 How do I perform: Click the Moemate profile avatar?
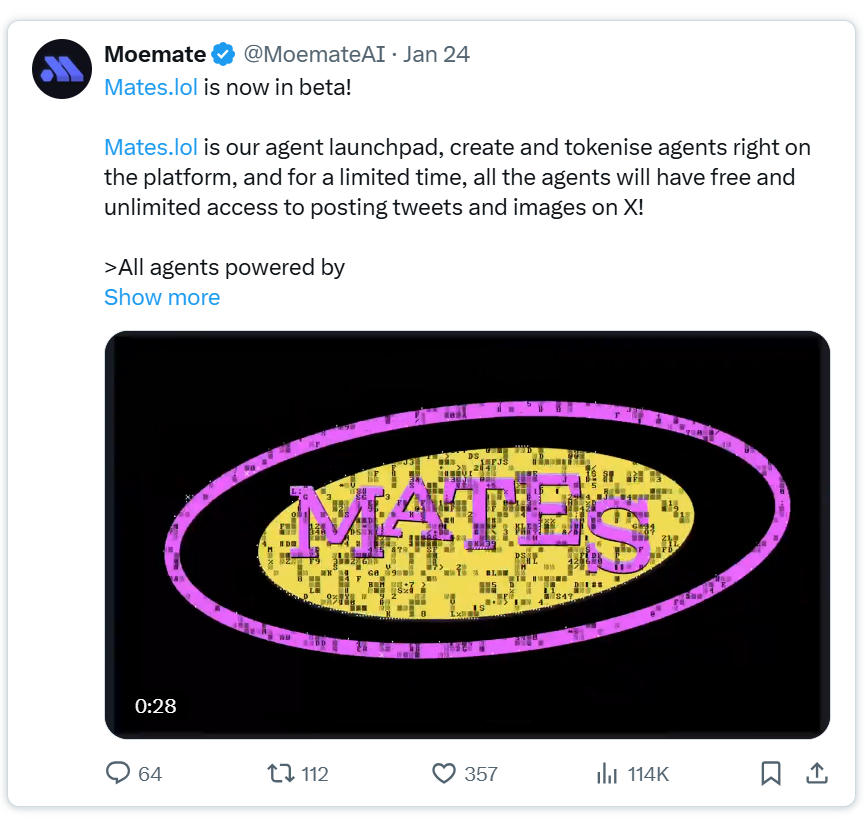click(x=62, y=68)
